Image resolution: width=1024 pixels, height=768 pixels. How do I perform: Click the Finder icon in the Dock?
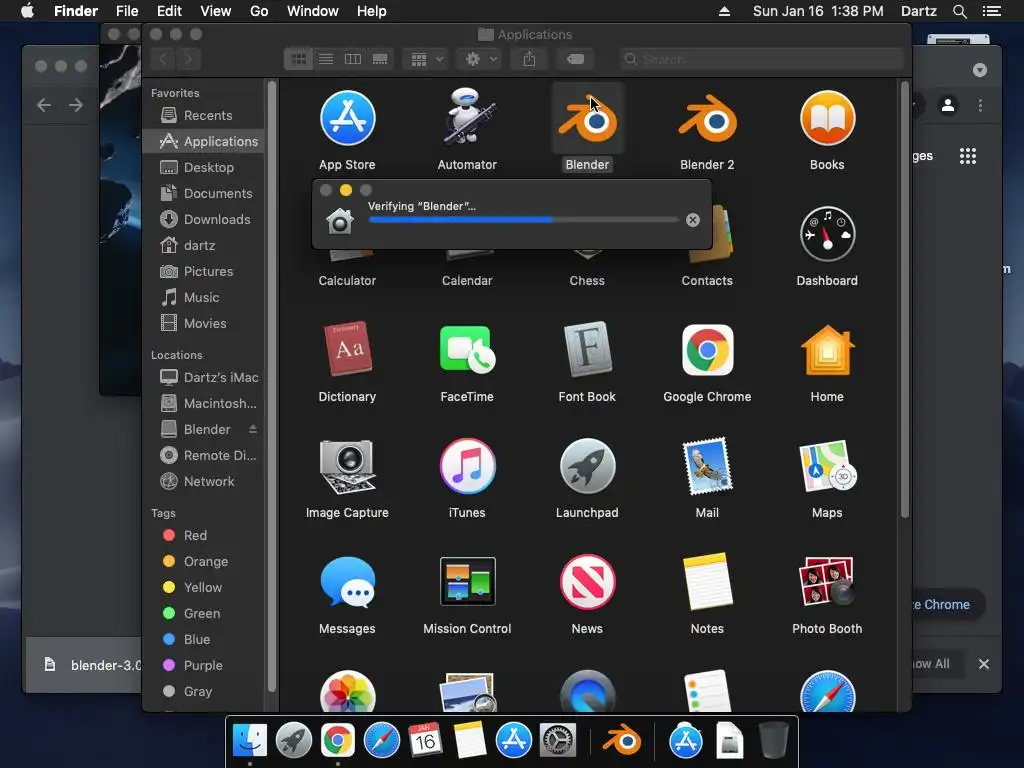point(250,740)
